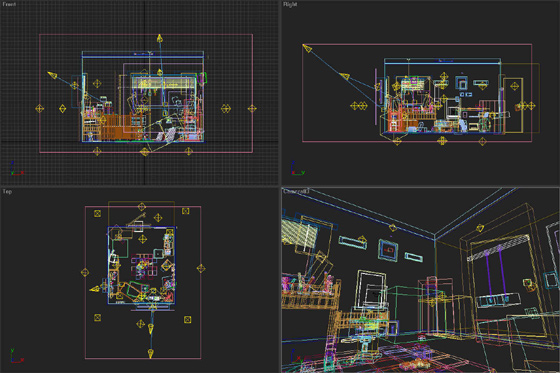Select the computer monitor in Camera viewport

[x=371, y=290]
